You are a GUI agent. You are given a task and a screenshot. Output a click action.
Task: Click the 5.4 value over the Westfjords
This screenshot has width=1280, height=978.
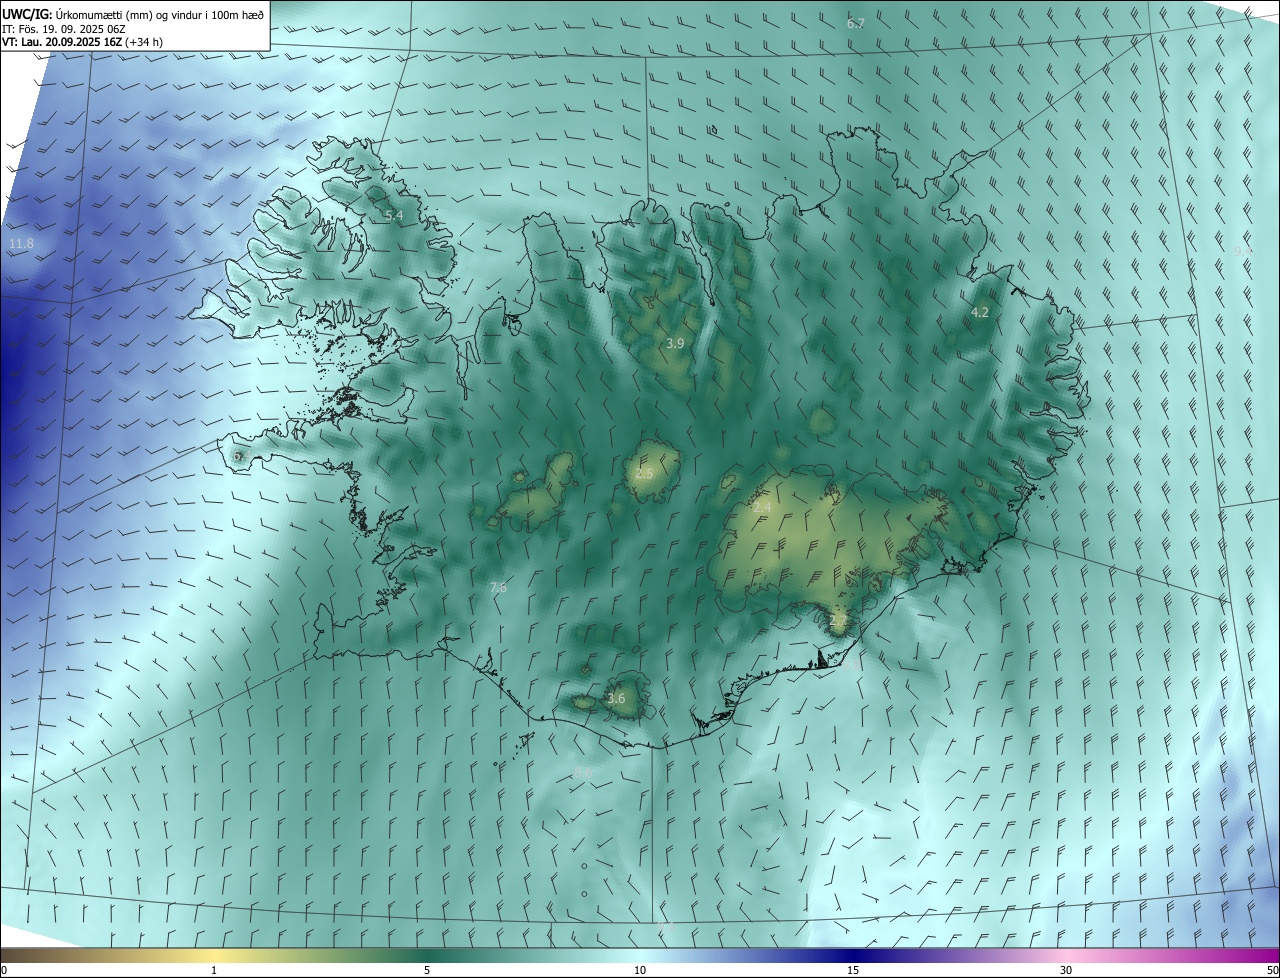click(394, 215)
